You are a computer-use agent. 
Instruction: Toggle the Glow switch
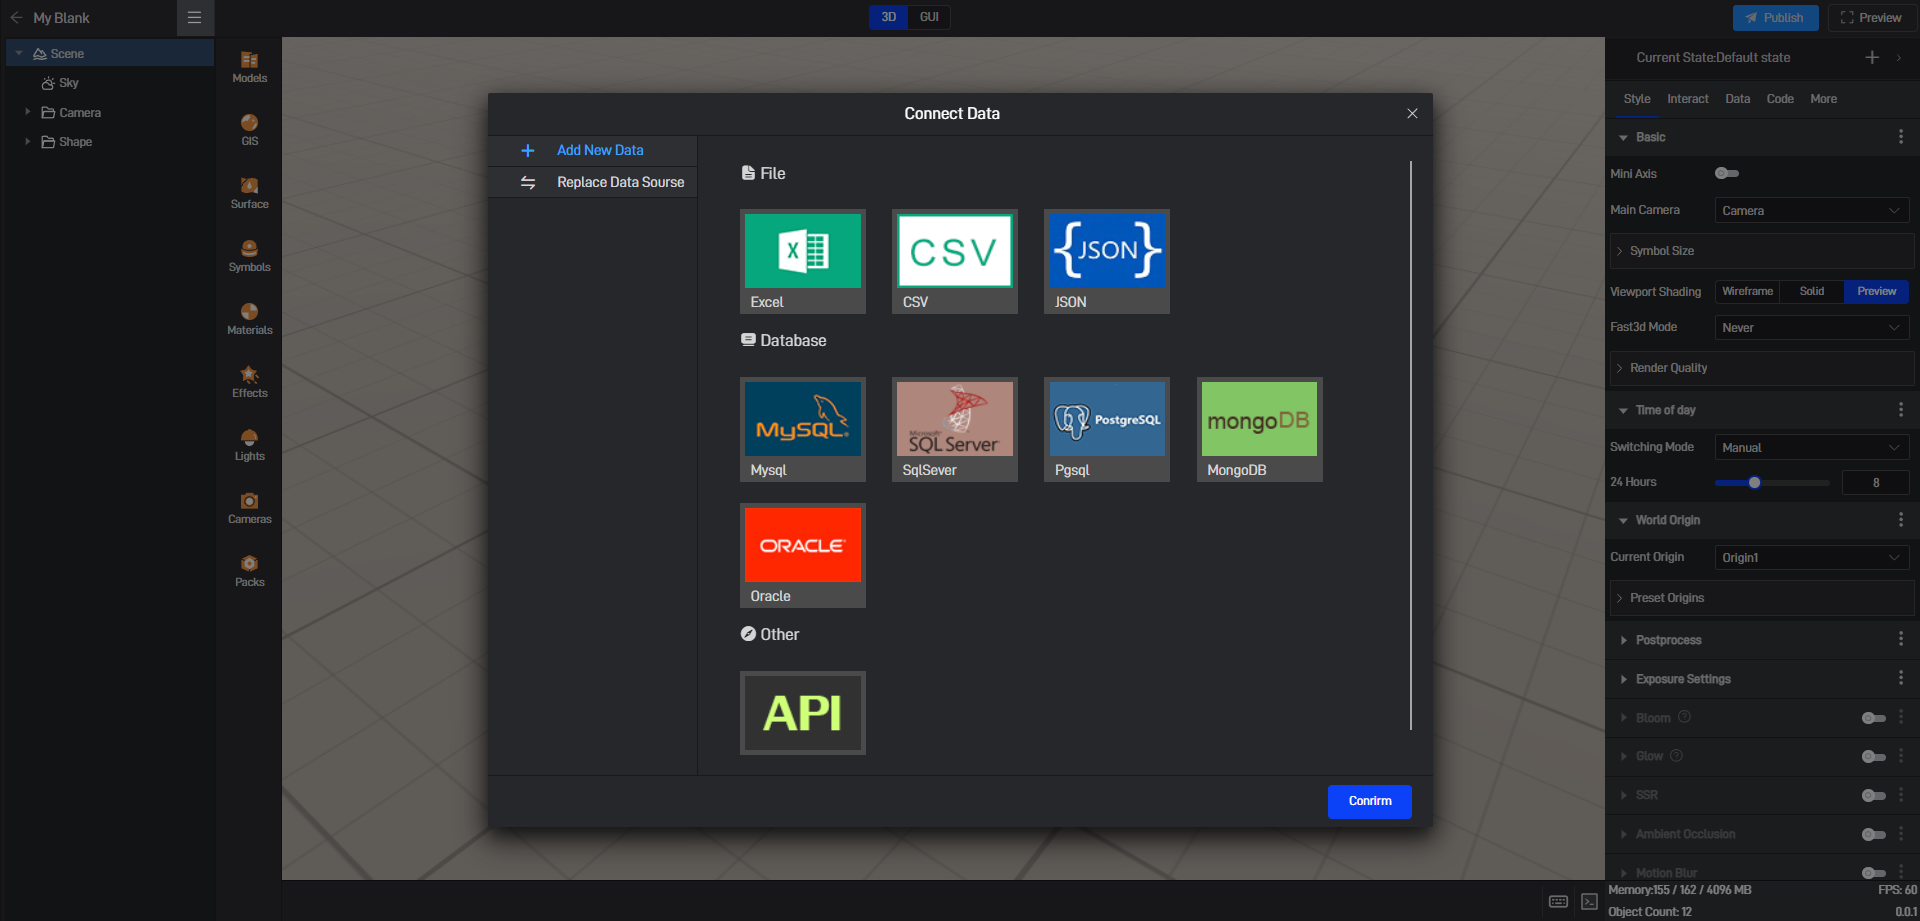[x=1874, y=757]
